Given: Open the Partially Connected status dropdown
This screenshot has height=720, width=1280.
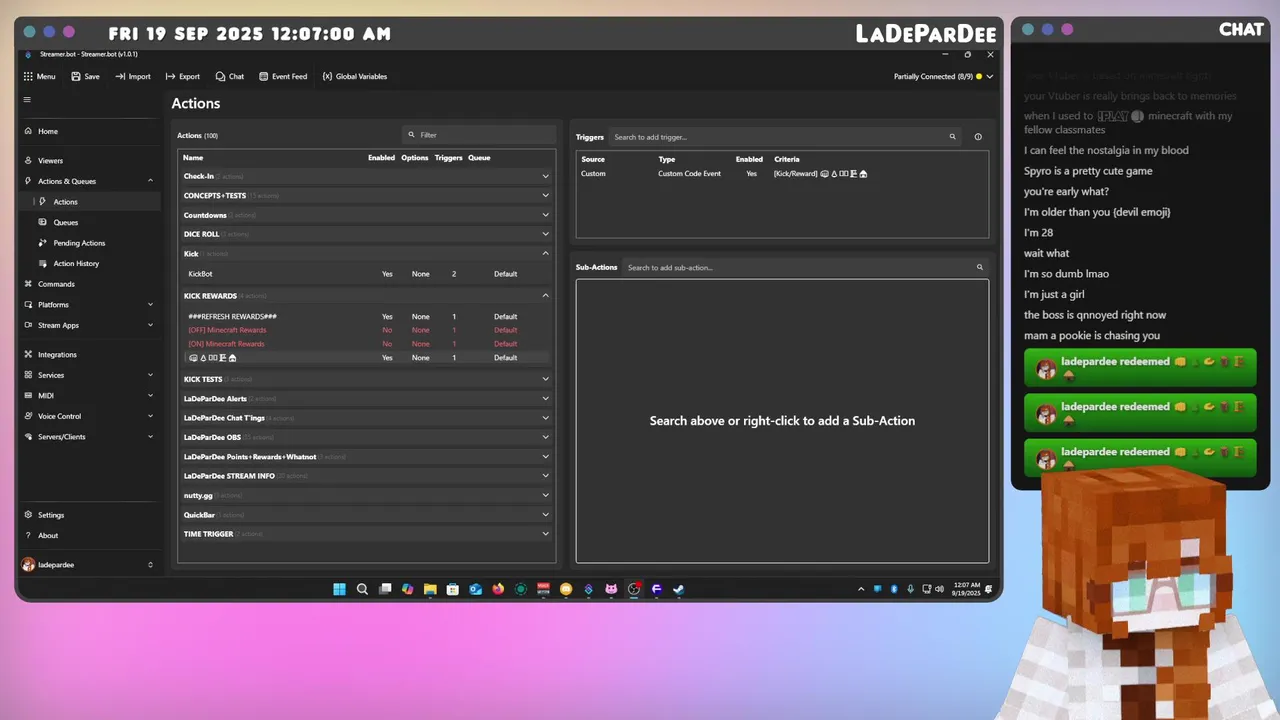Looking at the screenshot, I should [943, 76].
